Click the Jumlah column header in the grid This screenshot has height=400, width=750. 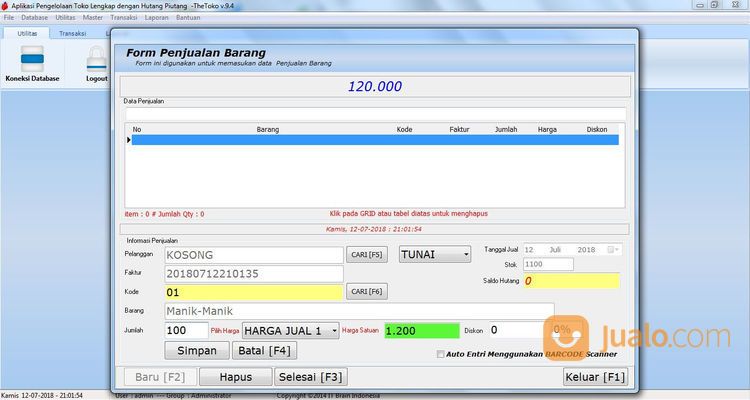tap(506, 129)
